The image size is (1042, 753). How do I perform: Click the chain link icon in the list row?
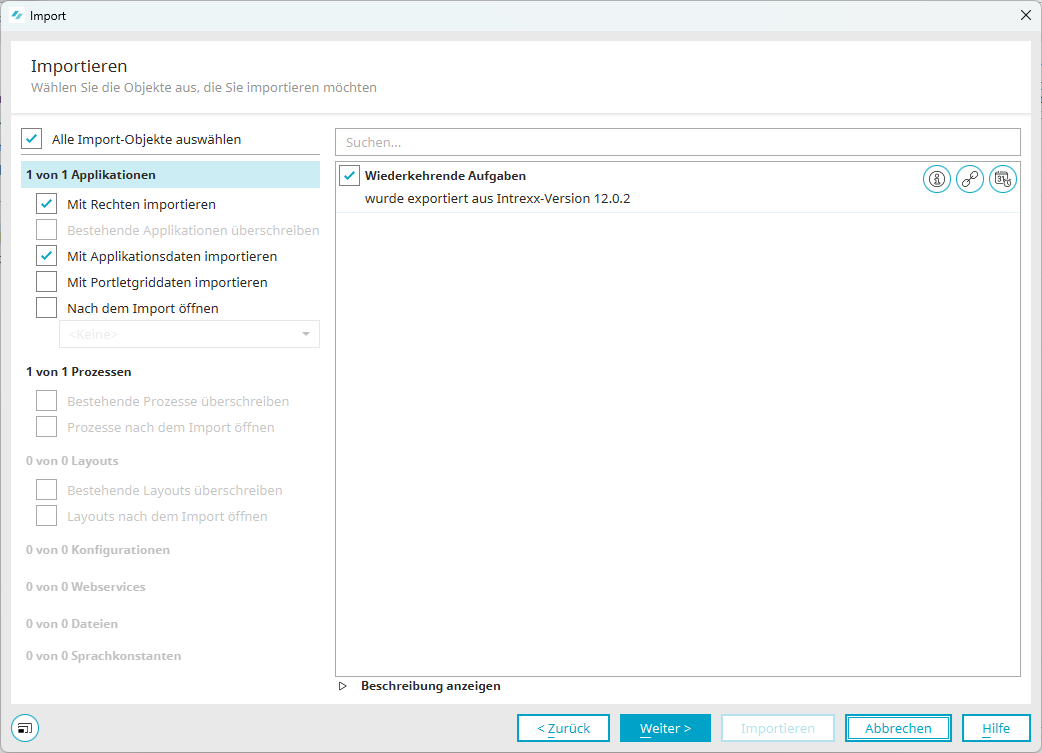pos(970,180)
